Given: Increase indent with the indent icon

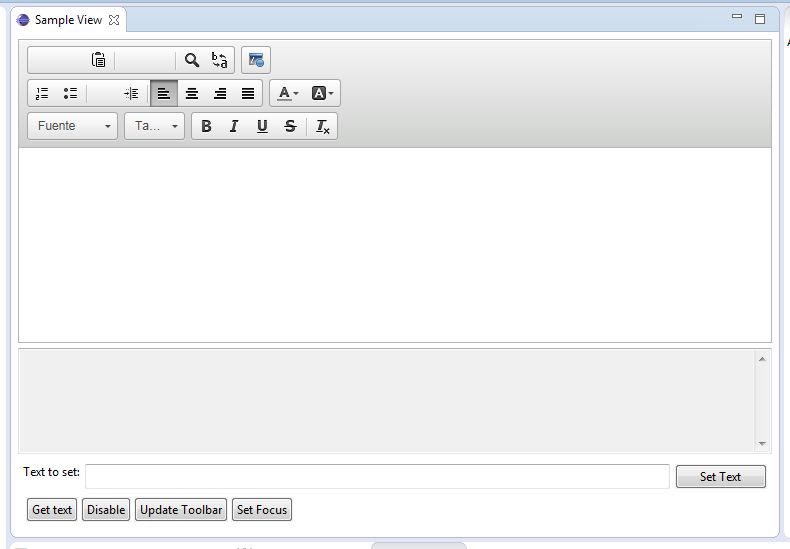Looking at the screenshot, I should [x=131, y=93].
